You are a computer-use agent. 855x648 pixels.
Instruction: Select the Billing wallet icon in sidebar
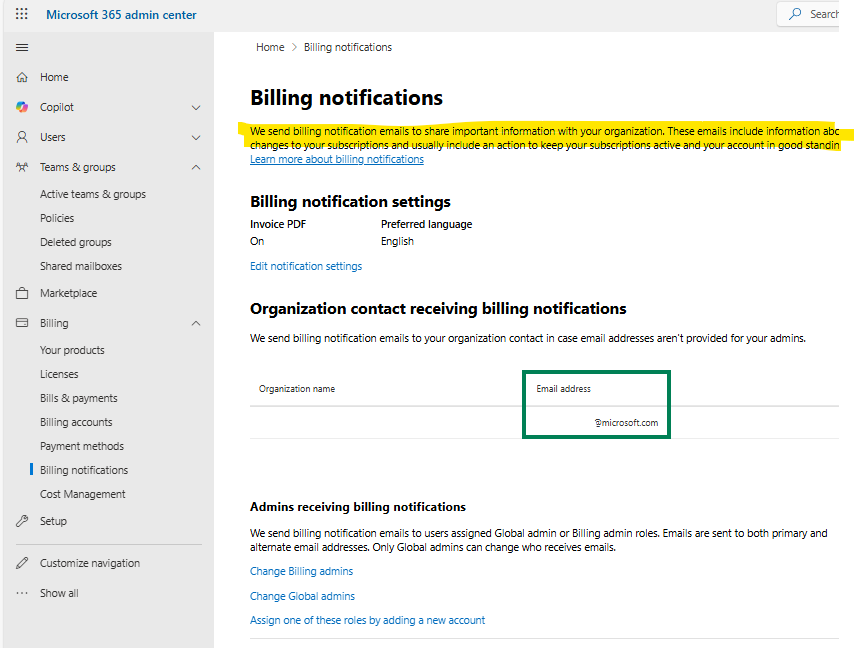[22, 322]
